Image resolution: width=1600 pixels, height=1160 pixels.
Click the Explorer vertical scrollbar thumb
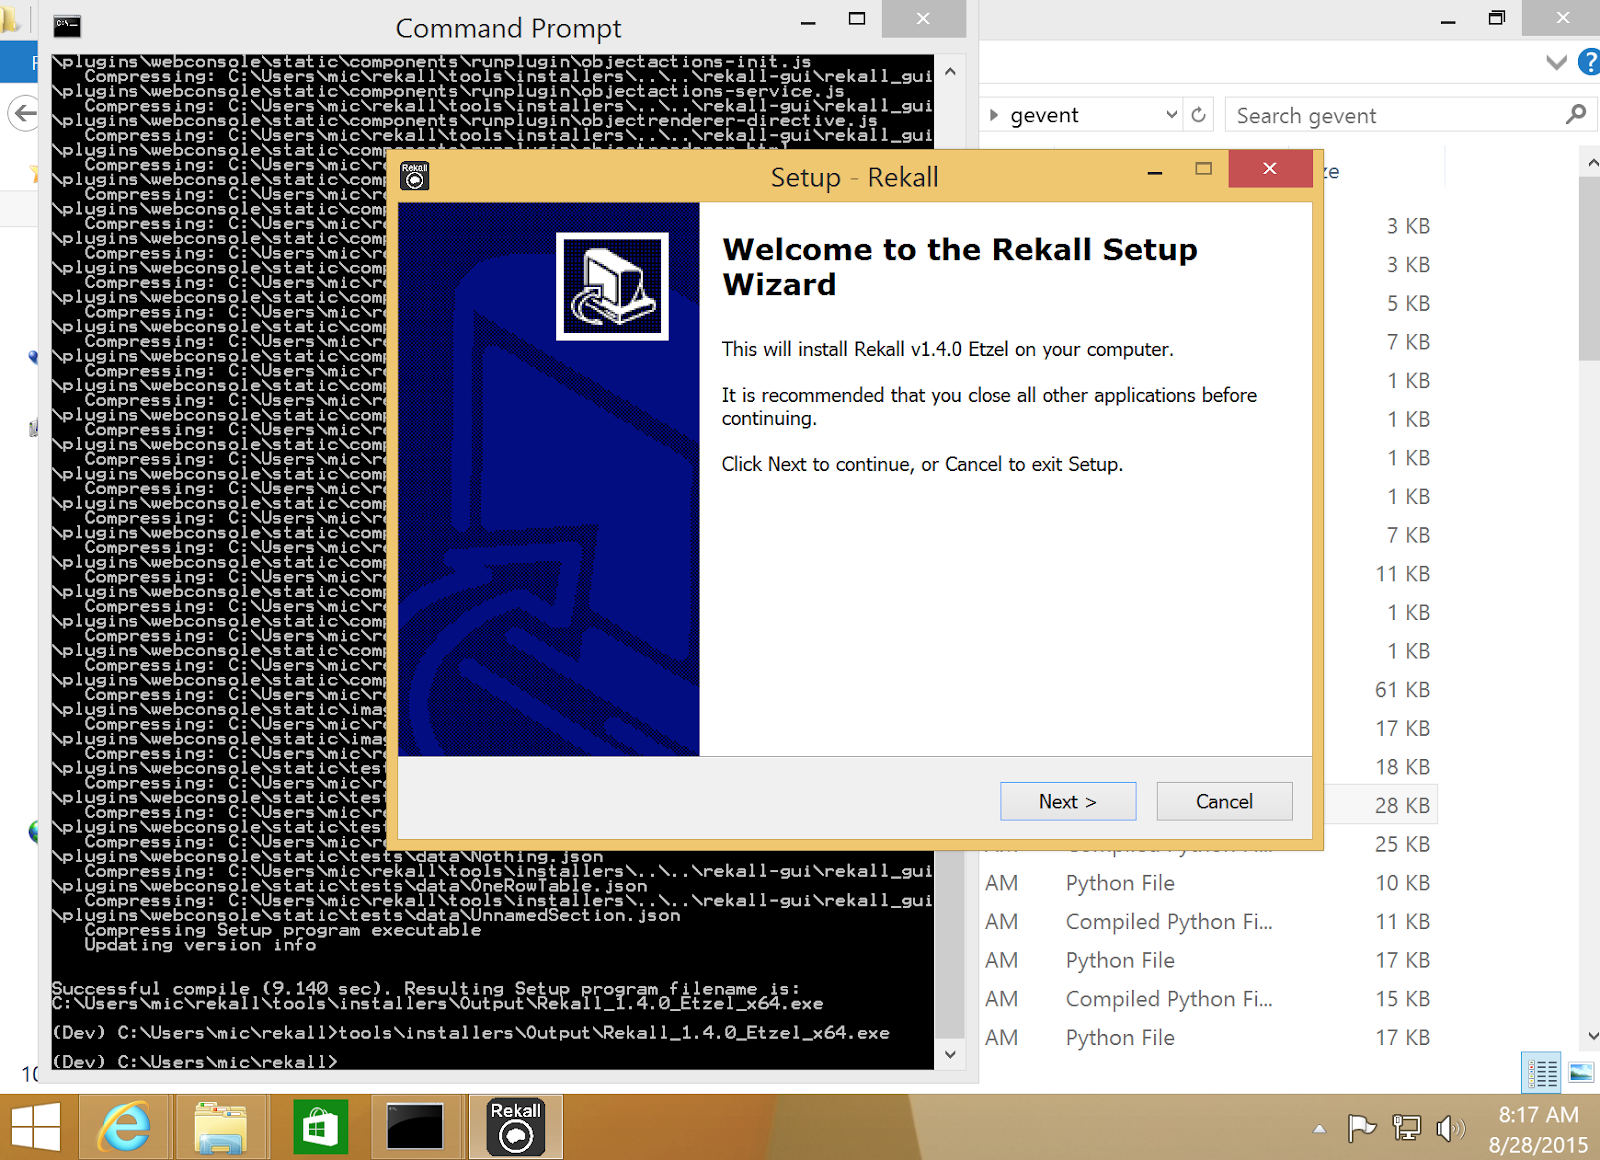click(x=1590, y=268)
